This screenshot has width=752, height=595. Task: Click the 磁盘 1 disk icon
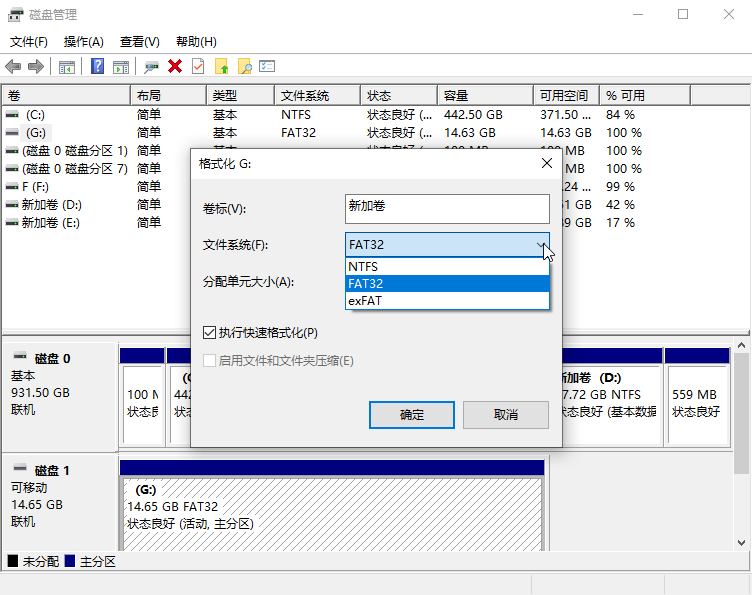point(20,467)
